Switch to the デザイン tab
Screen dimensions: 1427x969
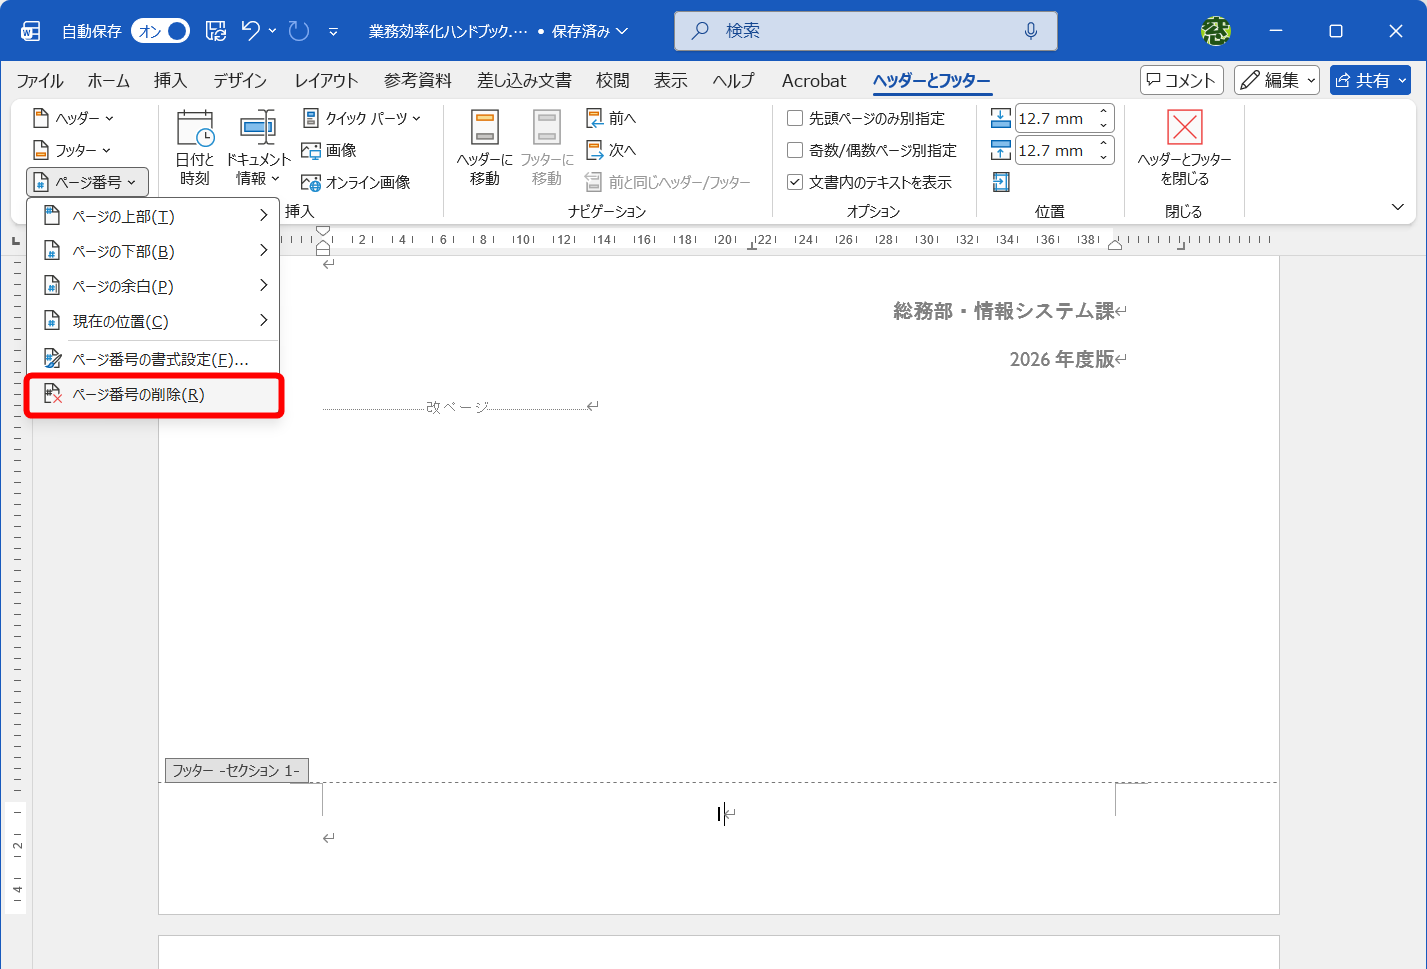240,81
